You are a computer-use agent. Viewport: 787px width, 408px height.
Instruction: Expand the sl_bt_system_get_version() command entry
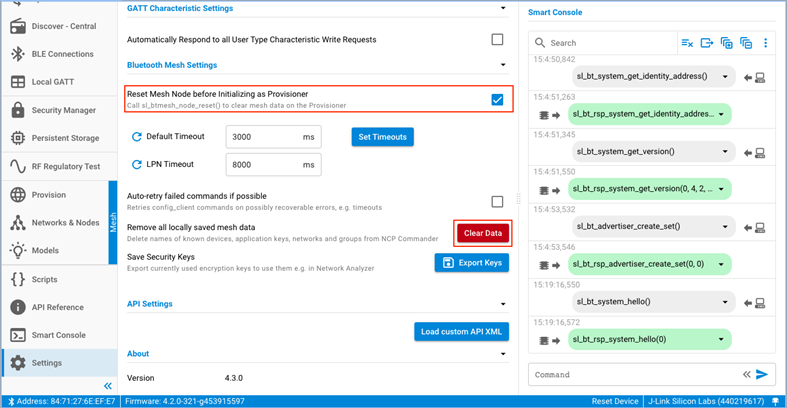point(726,152)
